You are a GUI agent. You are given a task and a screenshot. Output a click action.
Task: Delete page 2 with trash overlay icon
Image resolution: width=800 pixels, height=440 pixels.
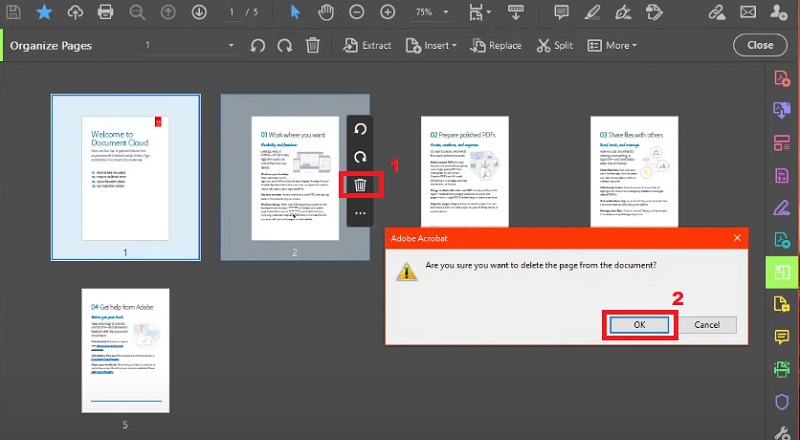(x=360, y=185)
